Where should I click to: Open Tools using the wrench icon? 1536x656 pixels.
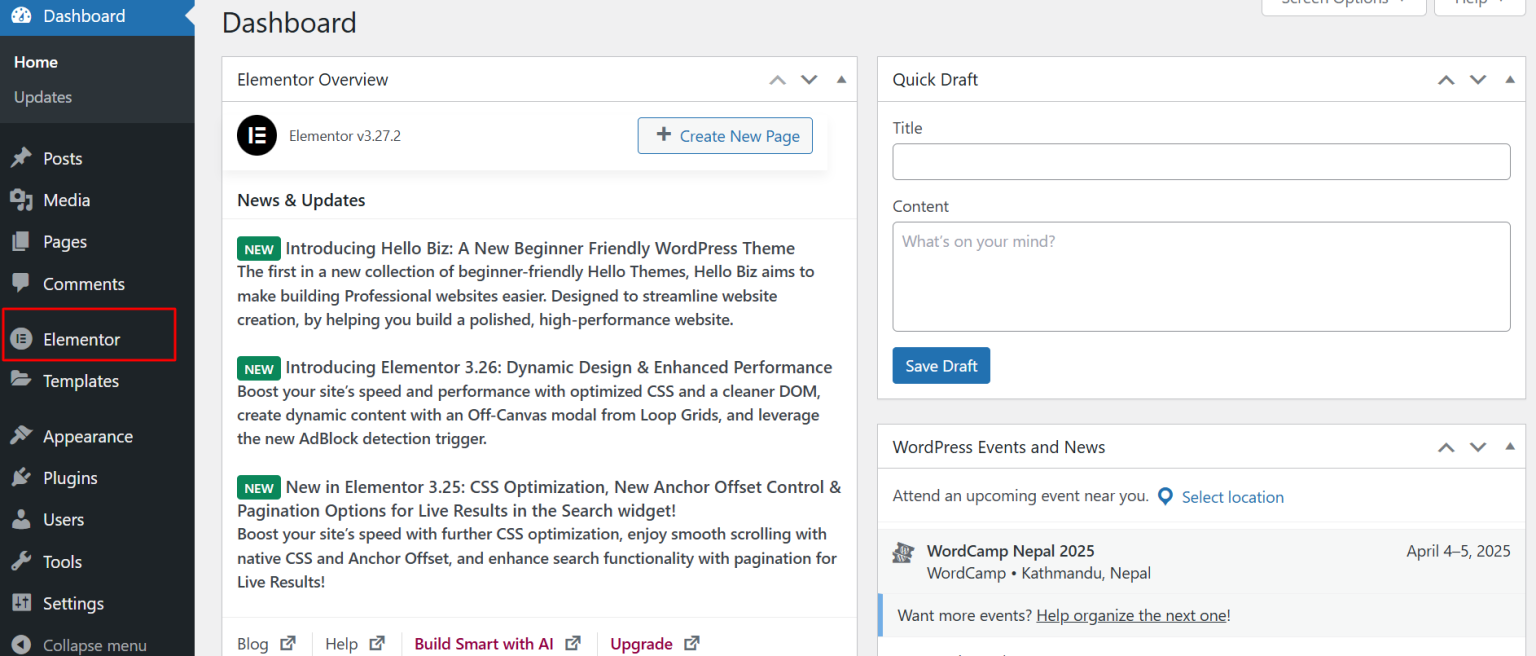pos(24,561)
